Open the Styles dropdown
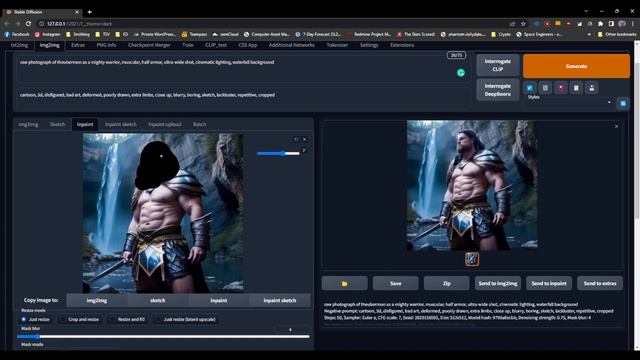Screen dimensions: 640x360 [570, 102]
